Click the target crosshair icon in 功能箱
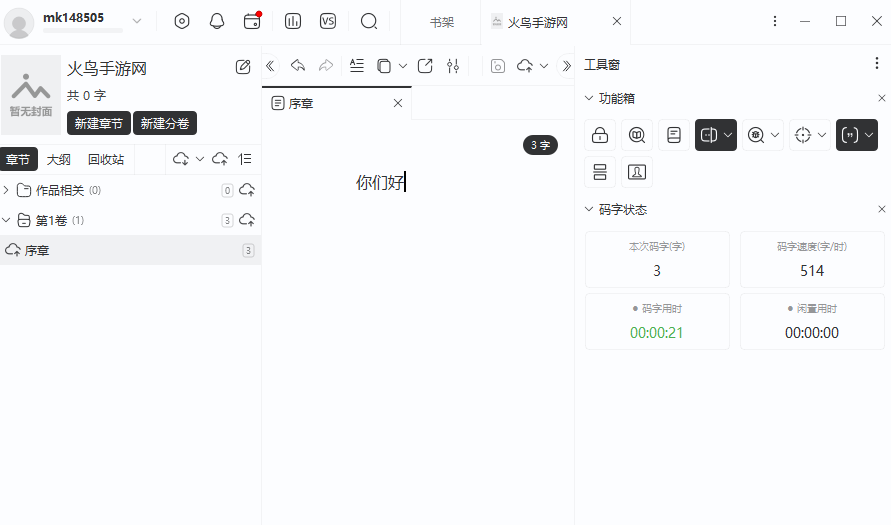891x525 pixels. [803, 135]
